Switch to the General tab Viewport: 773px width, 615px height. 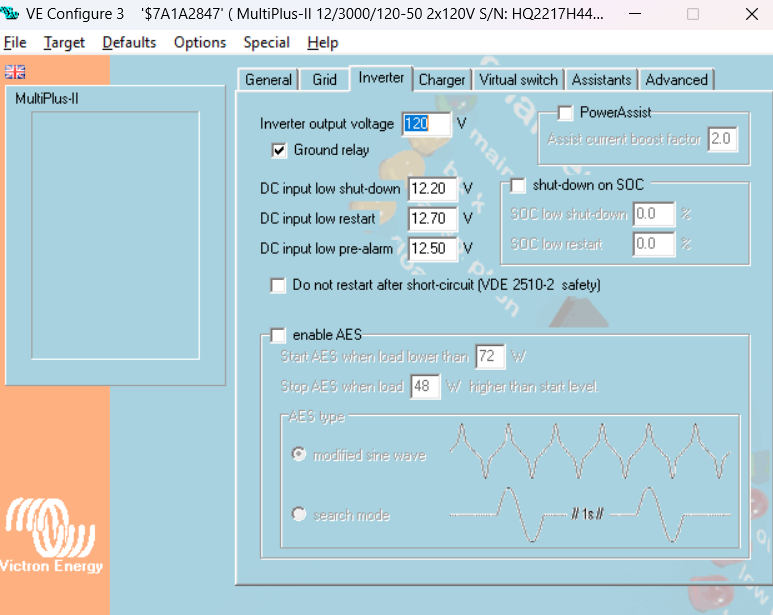[x=268, y=80]
